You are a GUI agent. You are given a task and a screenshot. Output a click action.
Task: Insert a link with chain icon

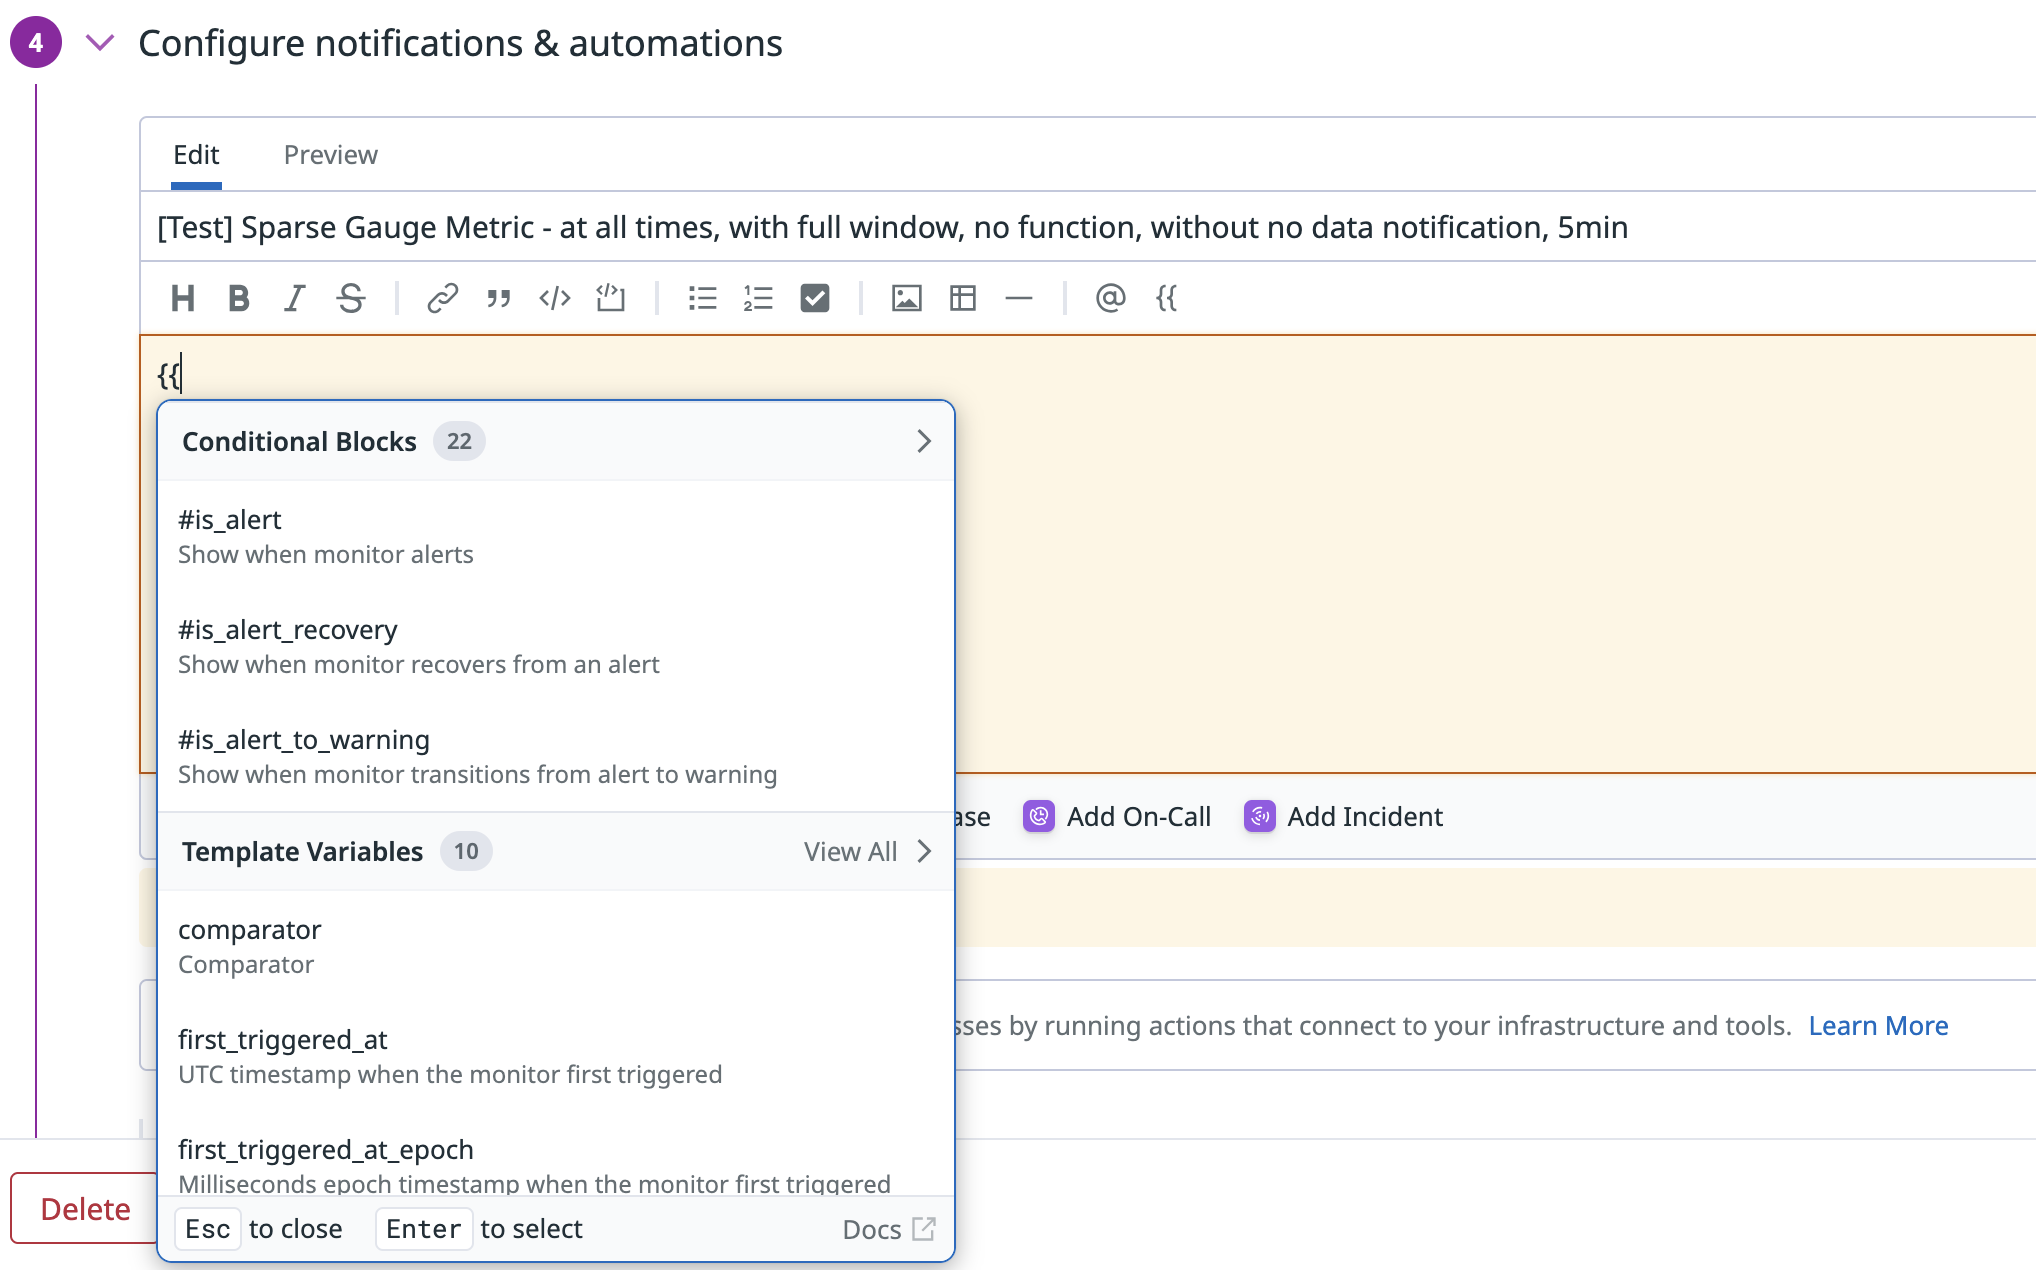coord(442,298)
